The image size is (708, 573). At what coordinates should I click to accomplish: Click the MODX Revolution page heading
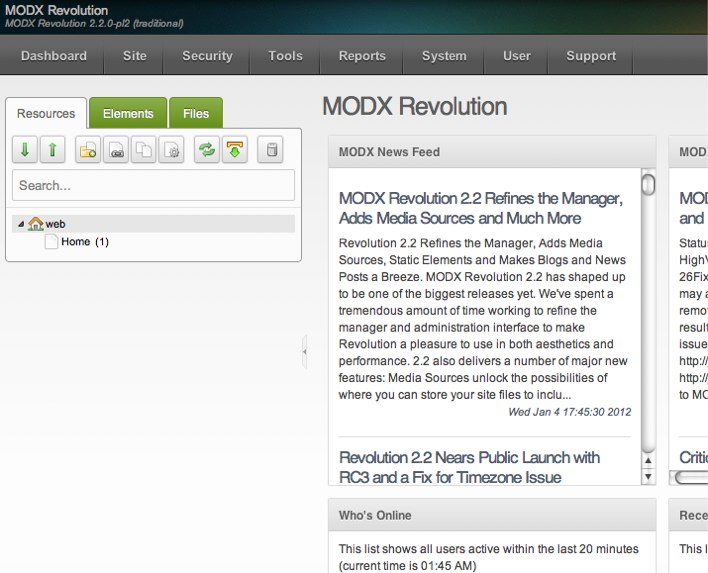(415, 107)
